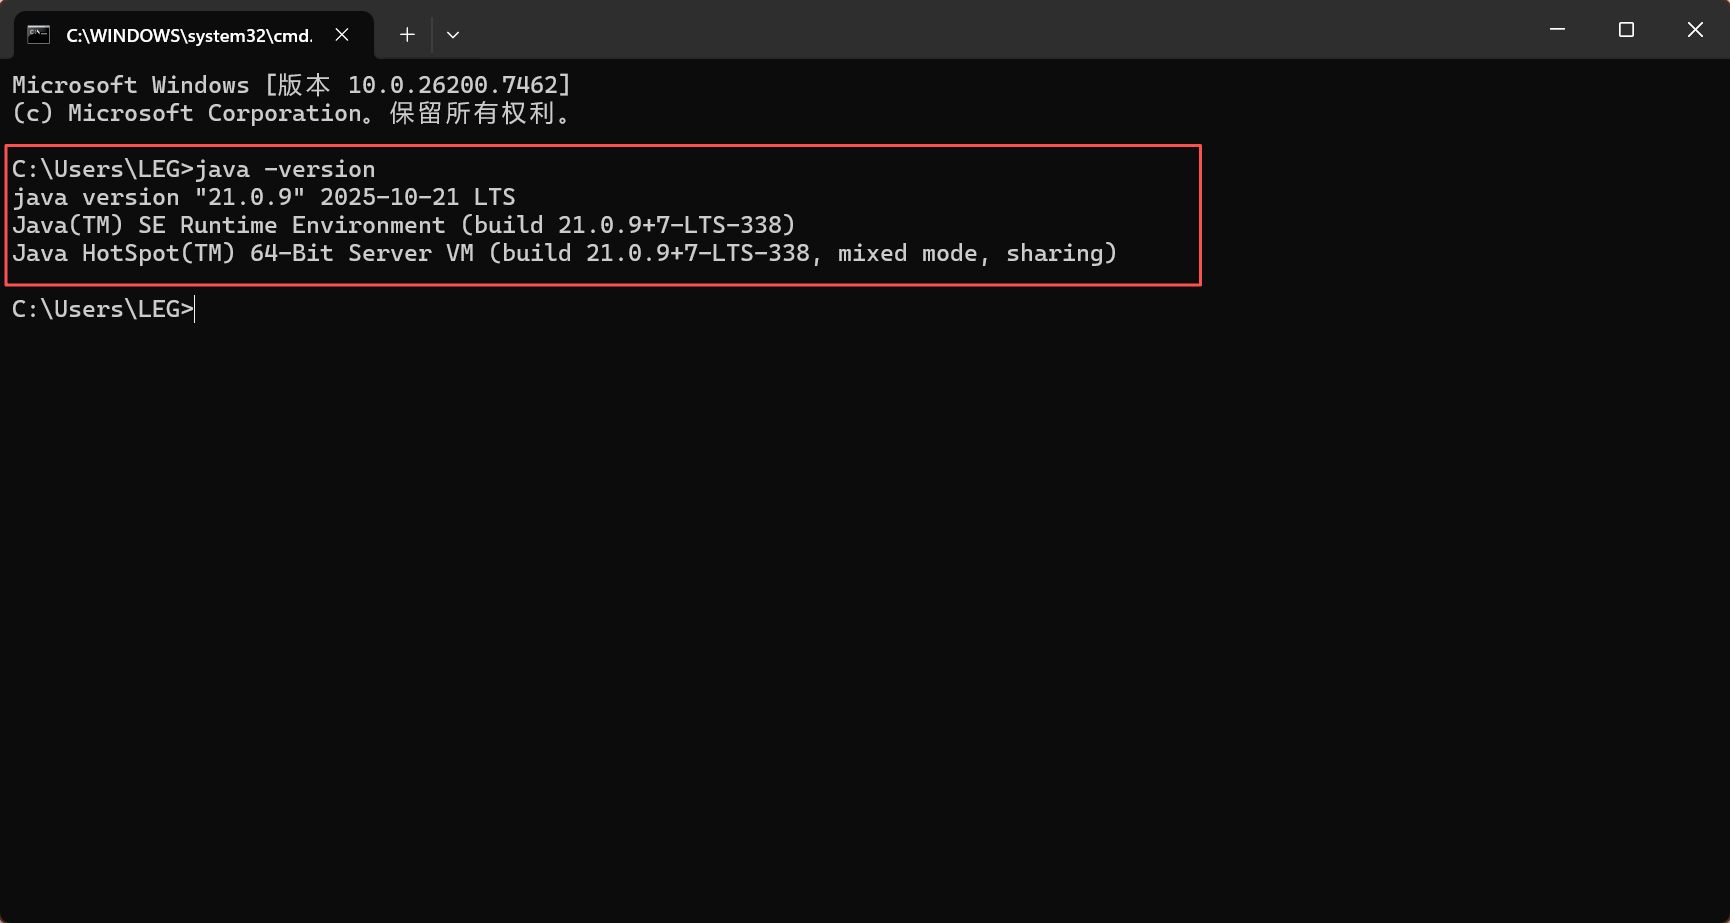Click the Microsoft Corporation copyright line
Image resolution: width=1730 pixels, height=923 pixels.
click(293, 113)
